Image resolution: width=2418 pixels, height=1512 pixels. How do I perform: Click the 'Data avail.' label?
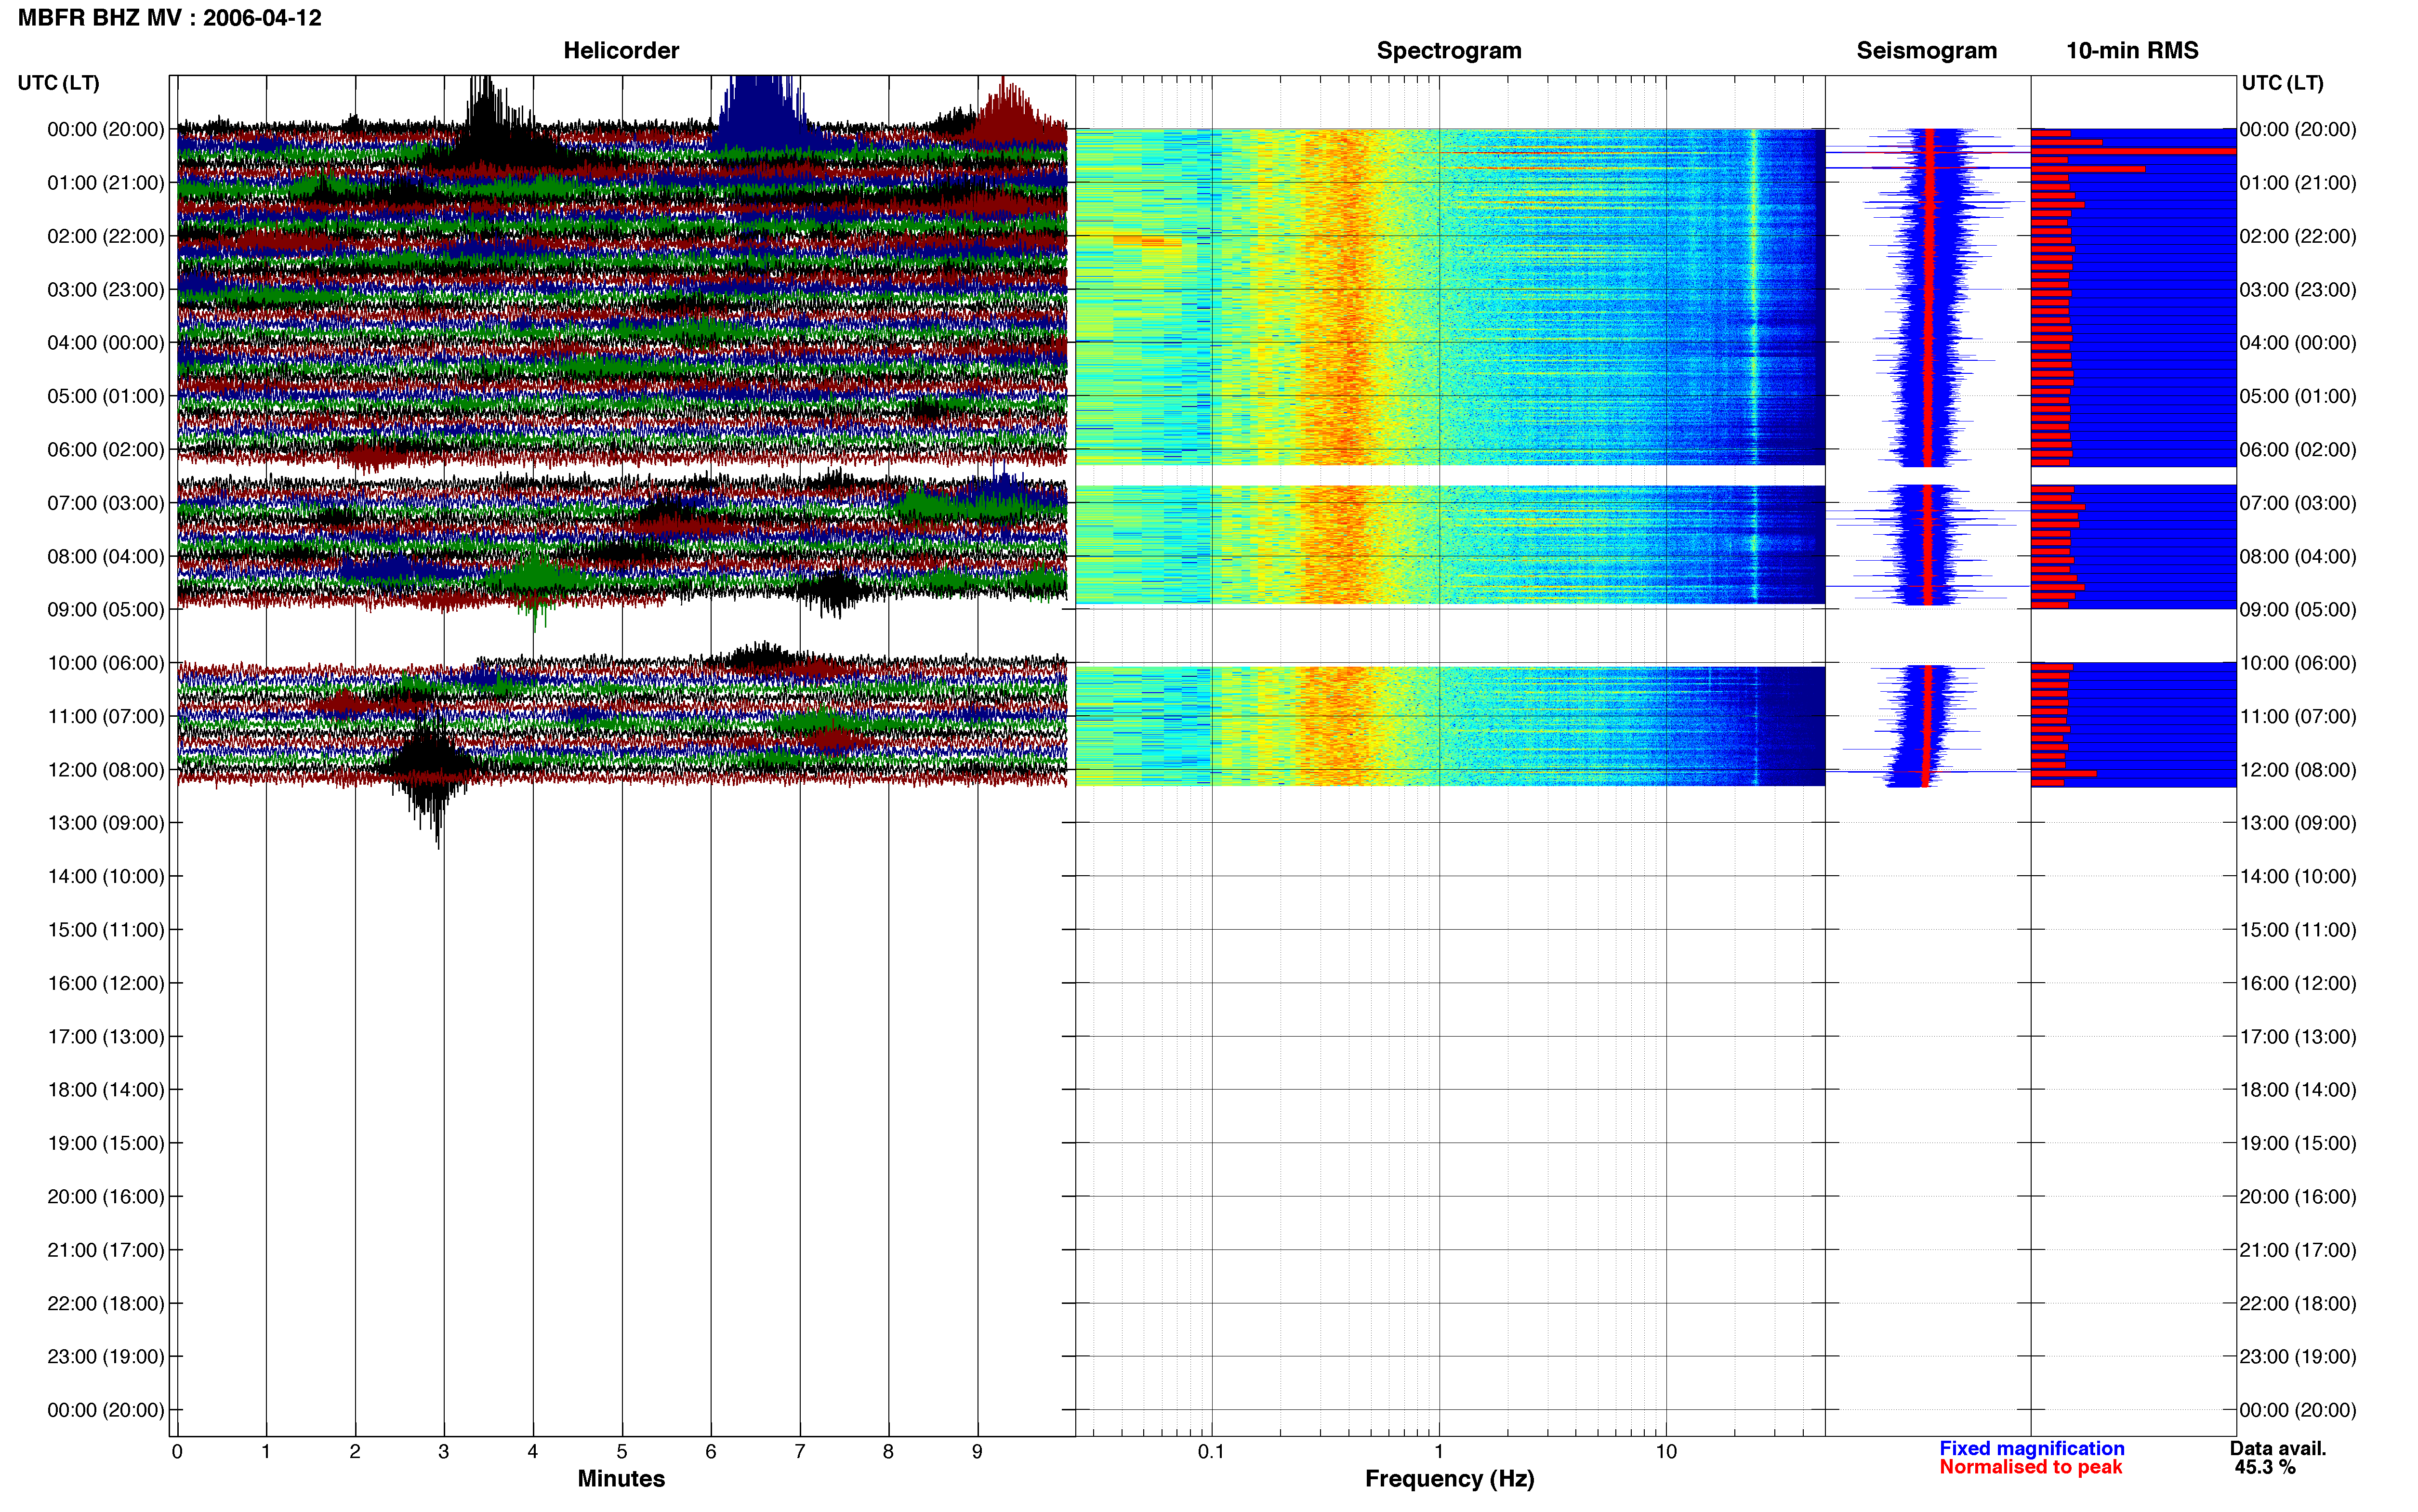(x=2278, y=1448)
